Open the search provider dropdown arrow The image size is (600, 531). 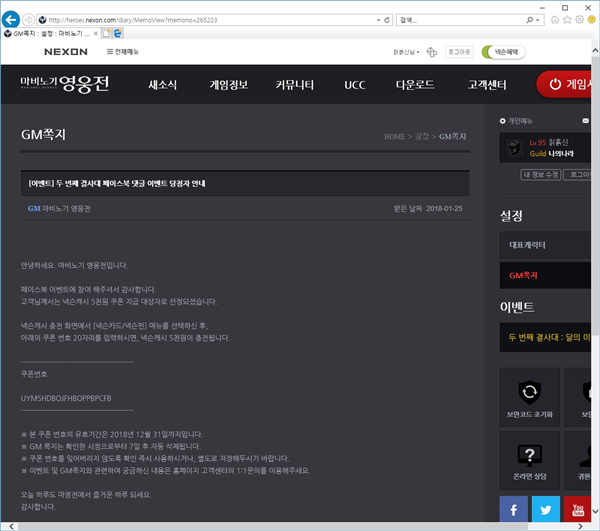point(538,20)
